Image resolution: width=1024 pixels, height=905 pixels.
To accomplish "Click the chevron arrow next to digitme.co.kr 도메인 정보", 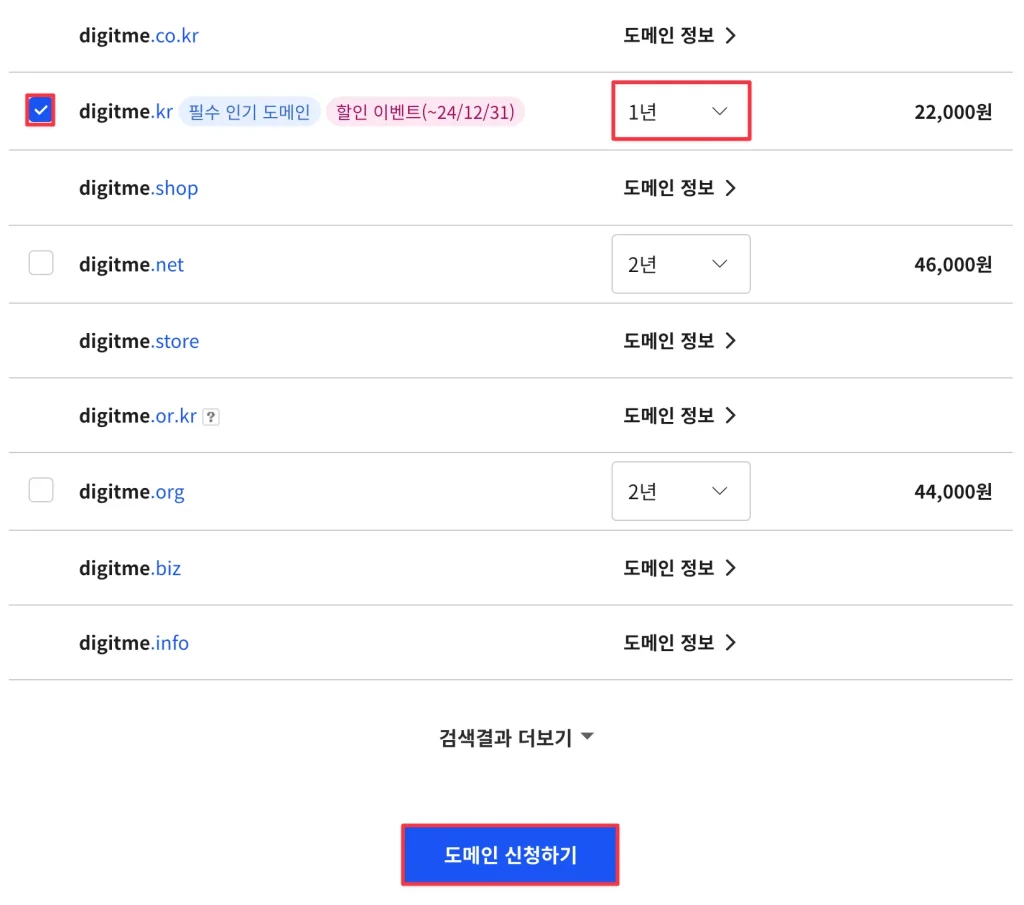I will click(730, 36).
